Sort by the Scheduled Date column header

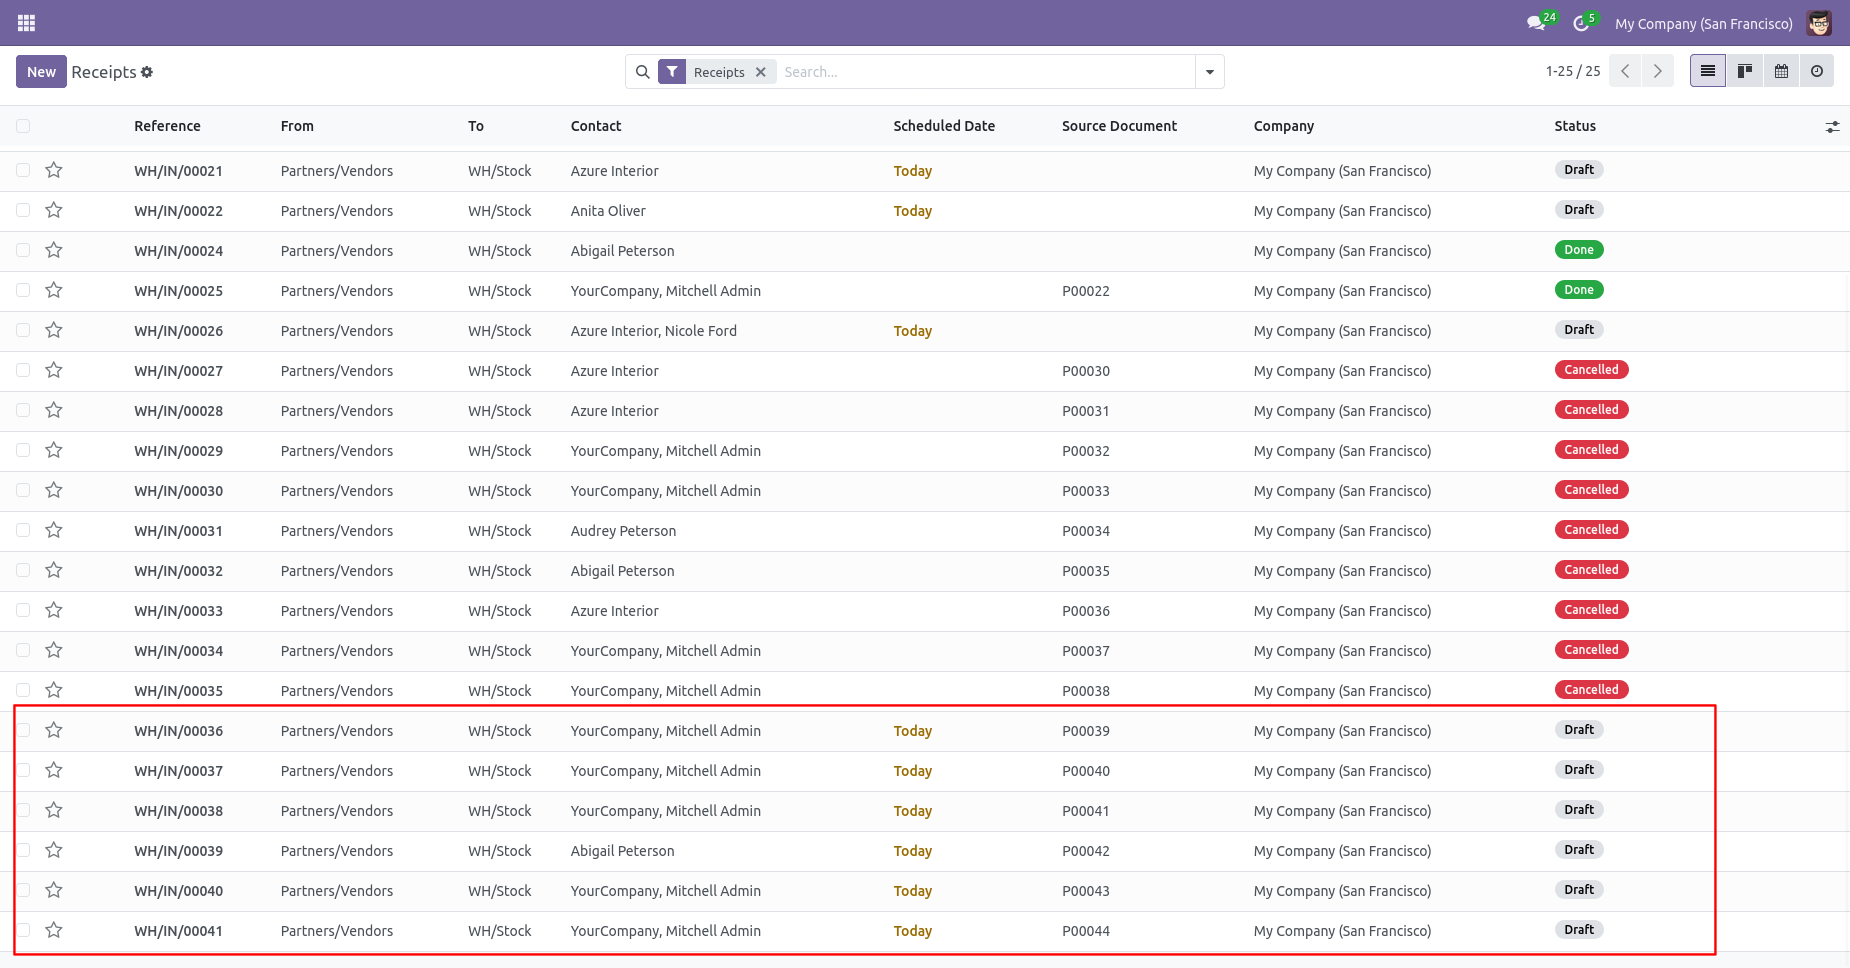click(944, 126)
